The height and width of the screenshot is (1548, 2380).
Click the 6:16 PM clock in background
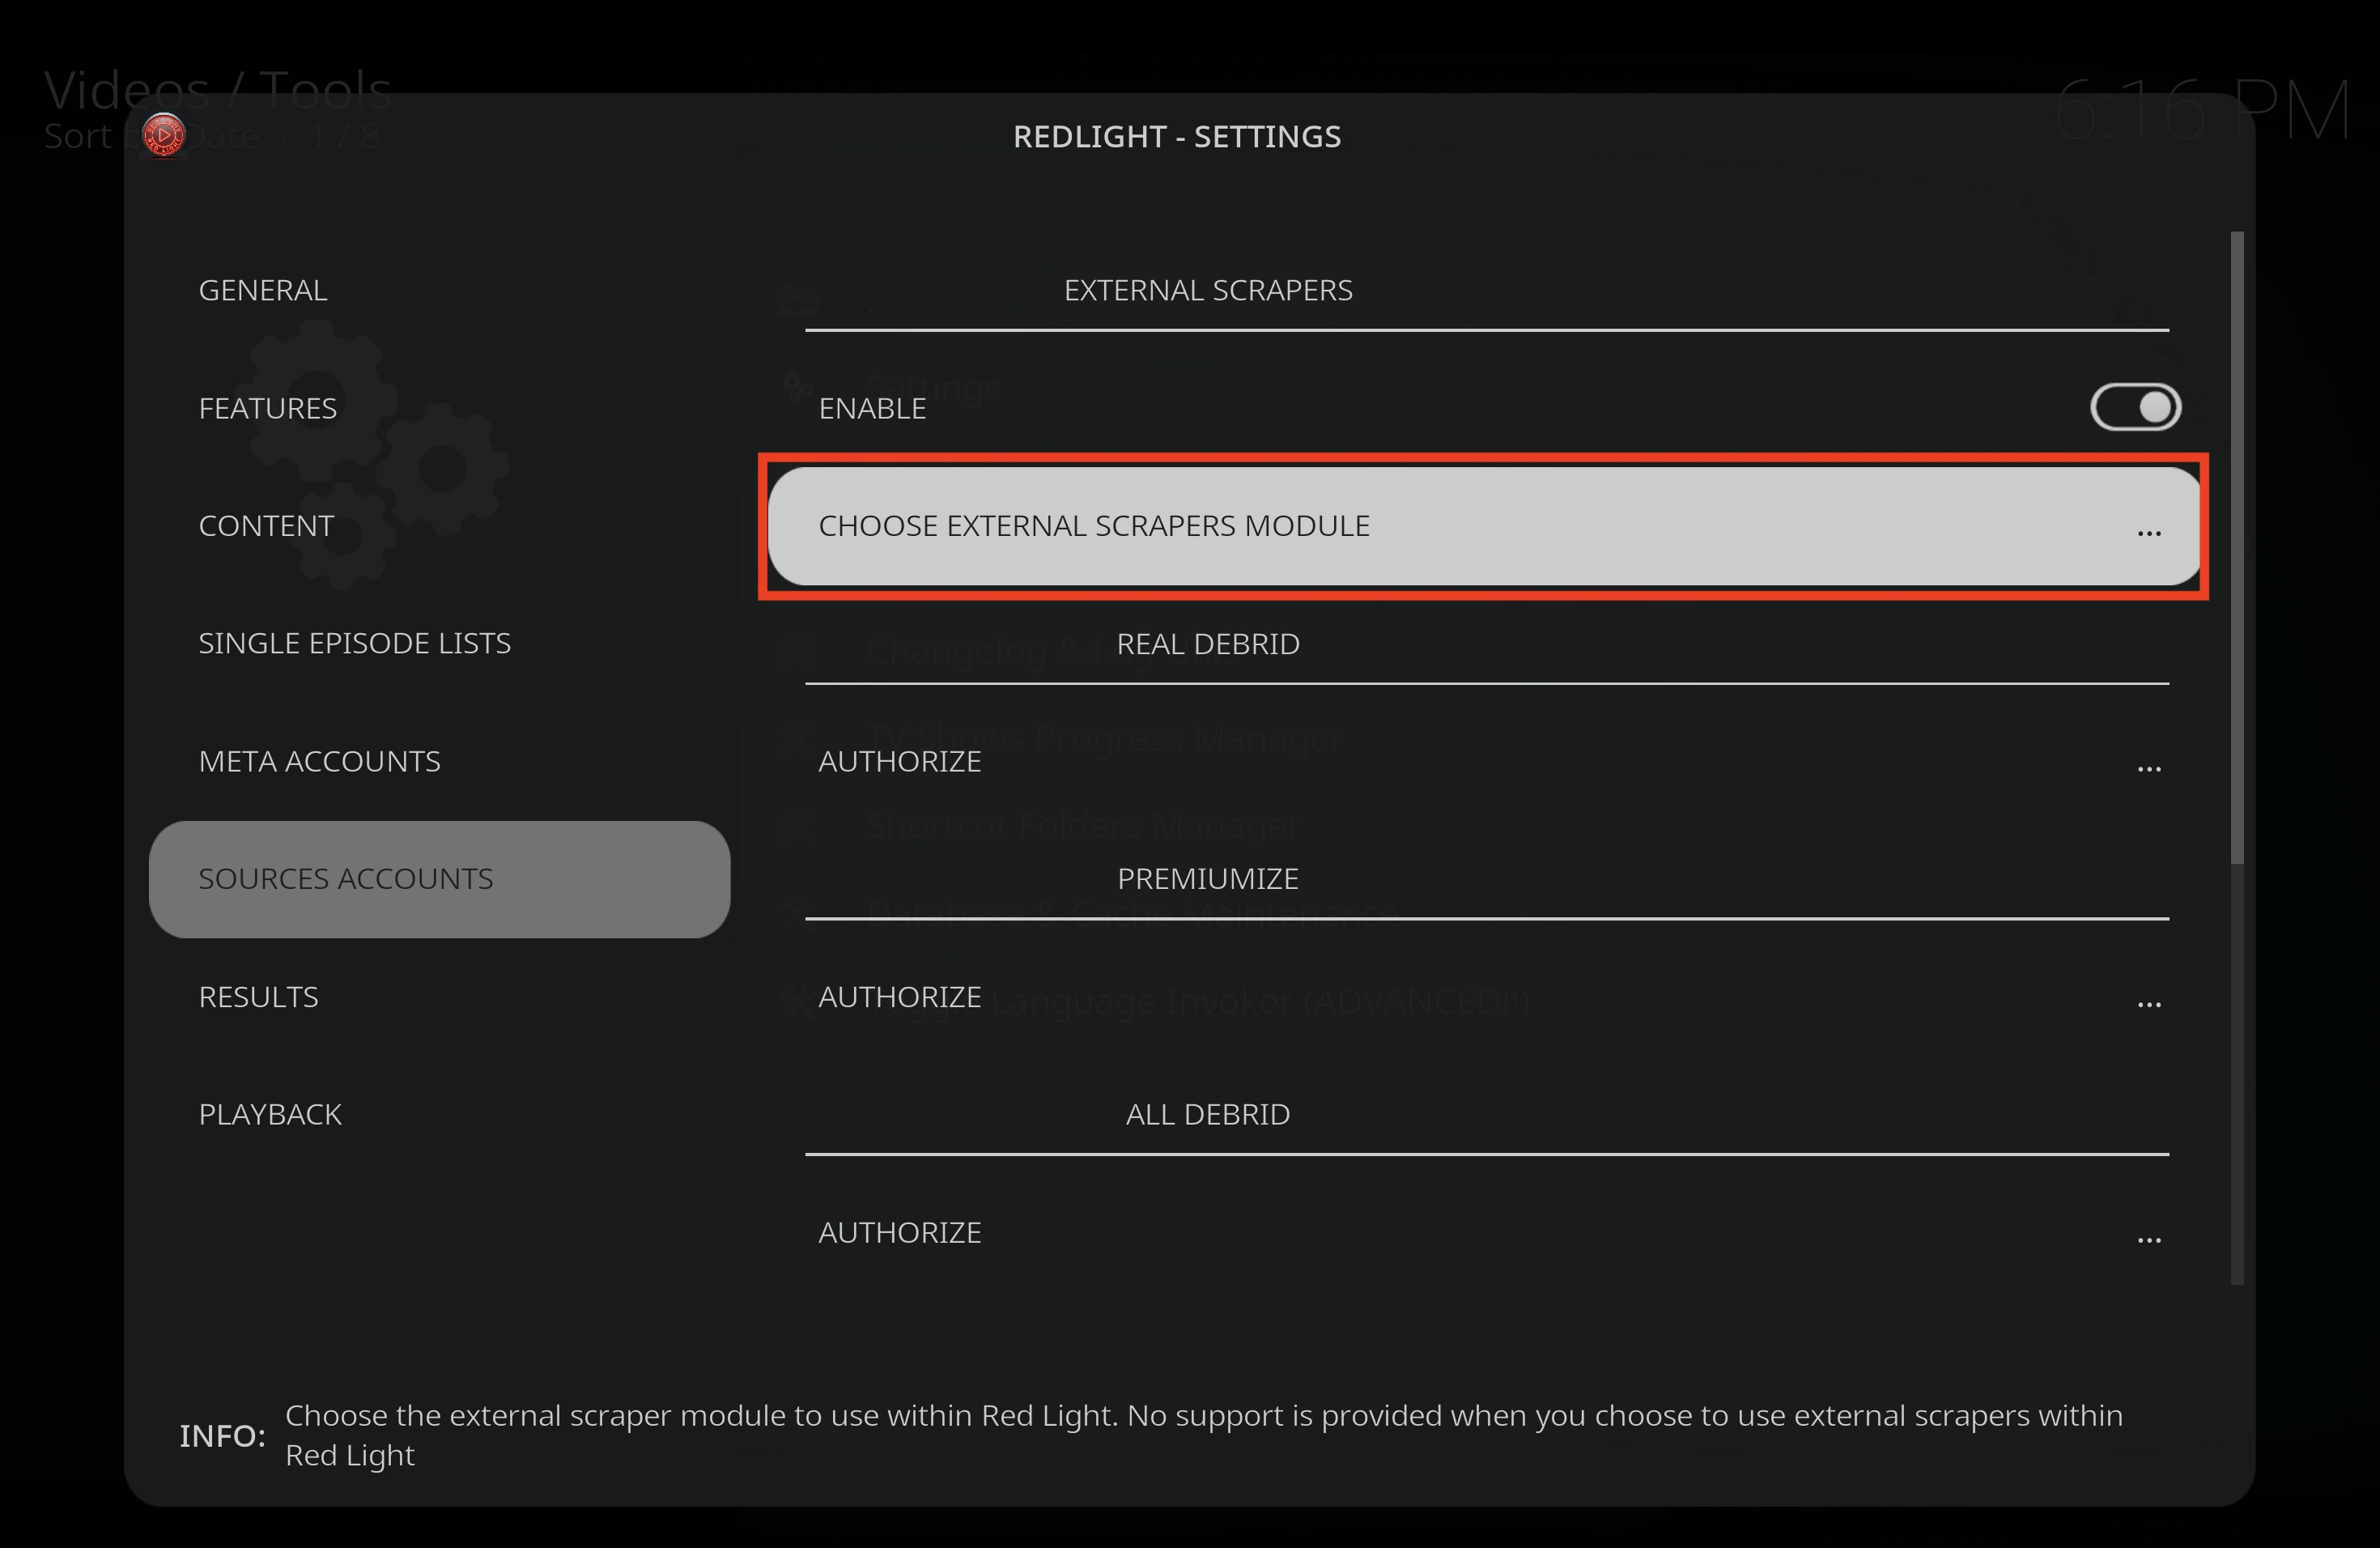2203,109
